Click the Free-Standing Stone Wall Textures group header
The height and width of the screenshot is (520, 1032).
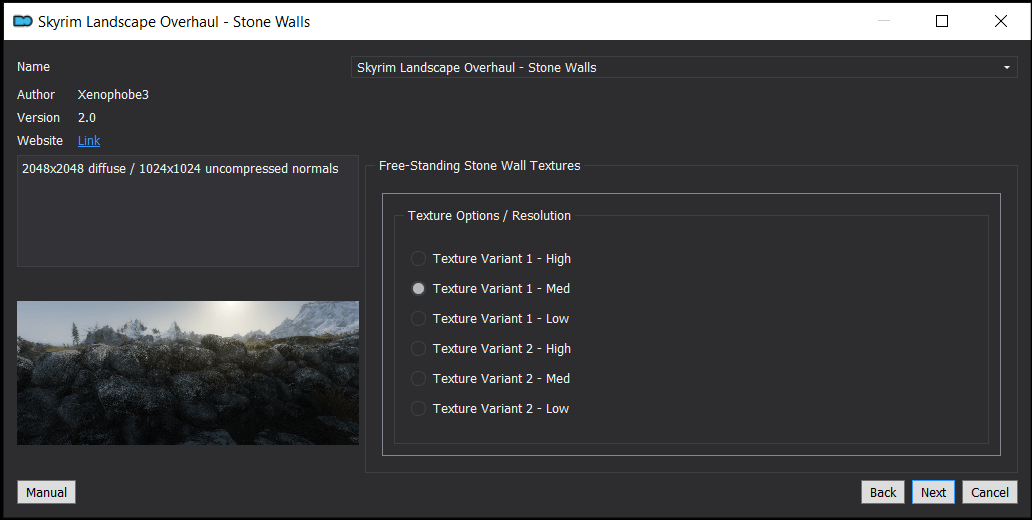pos(479,166)
